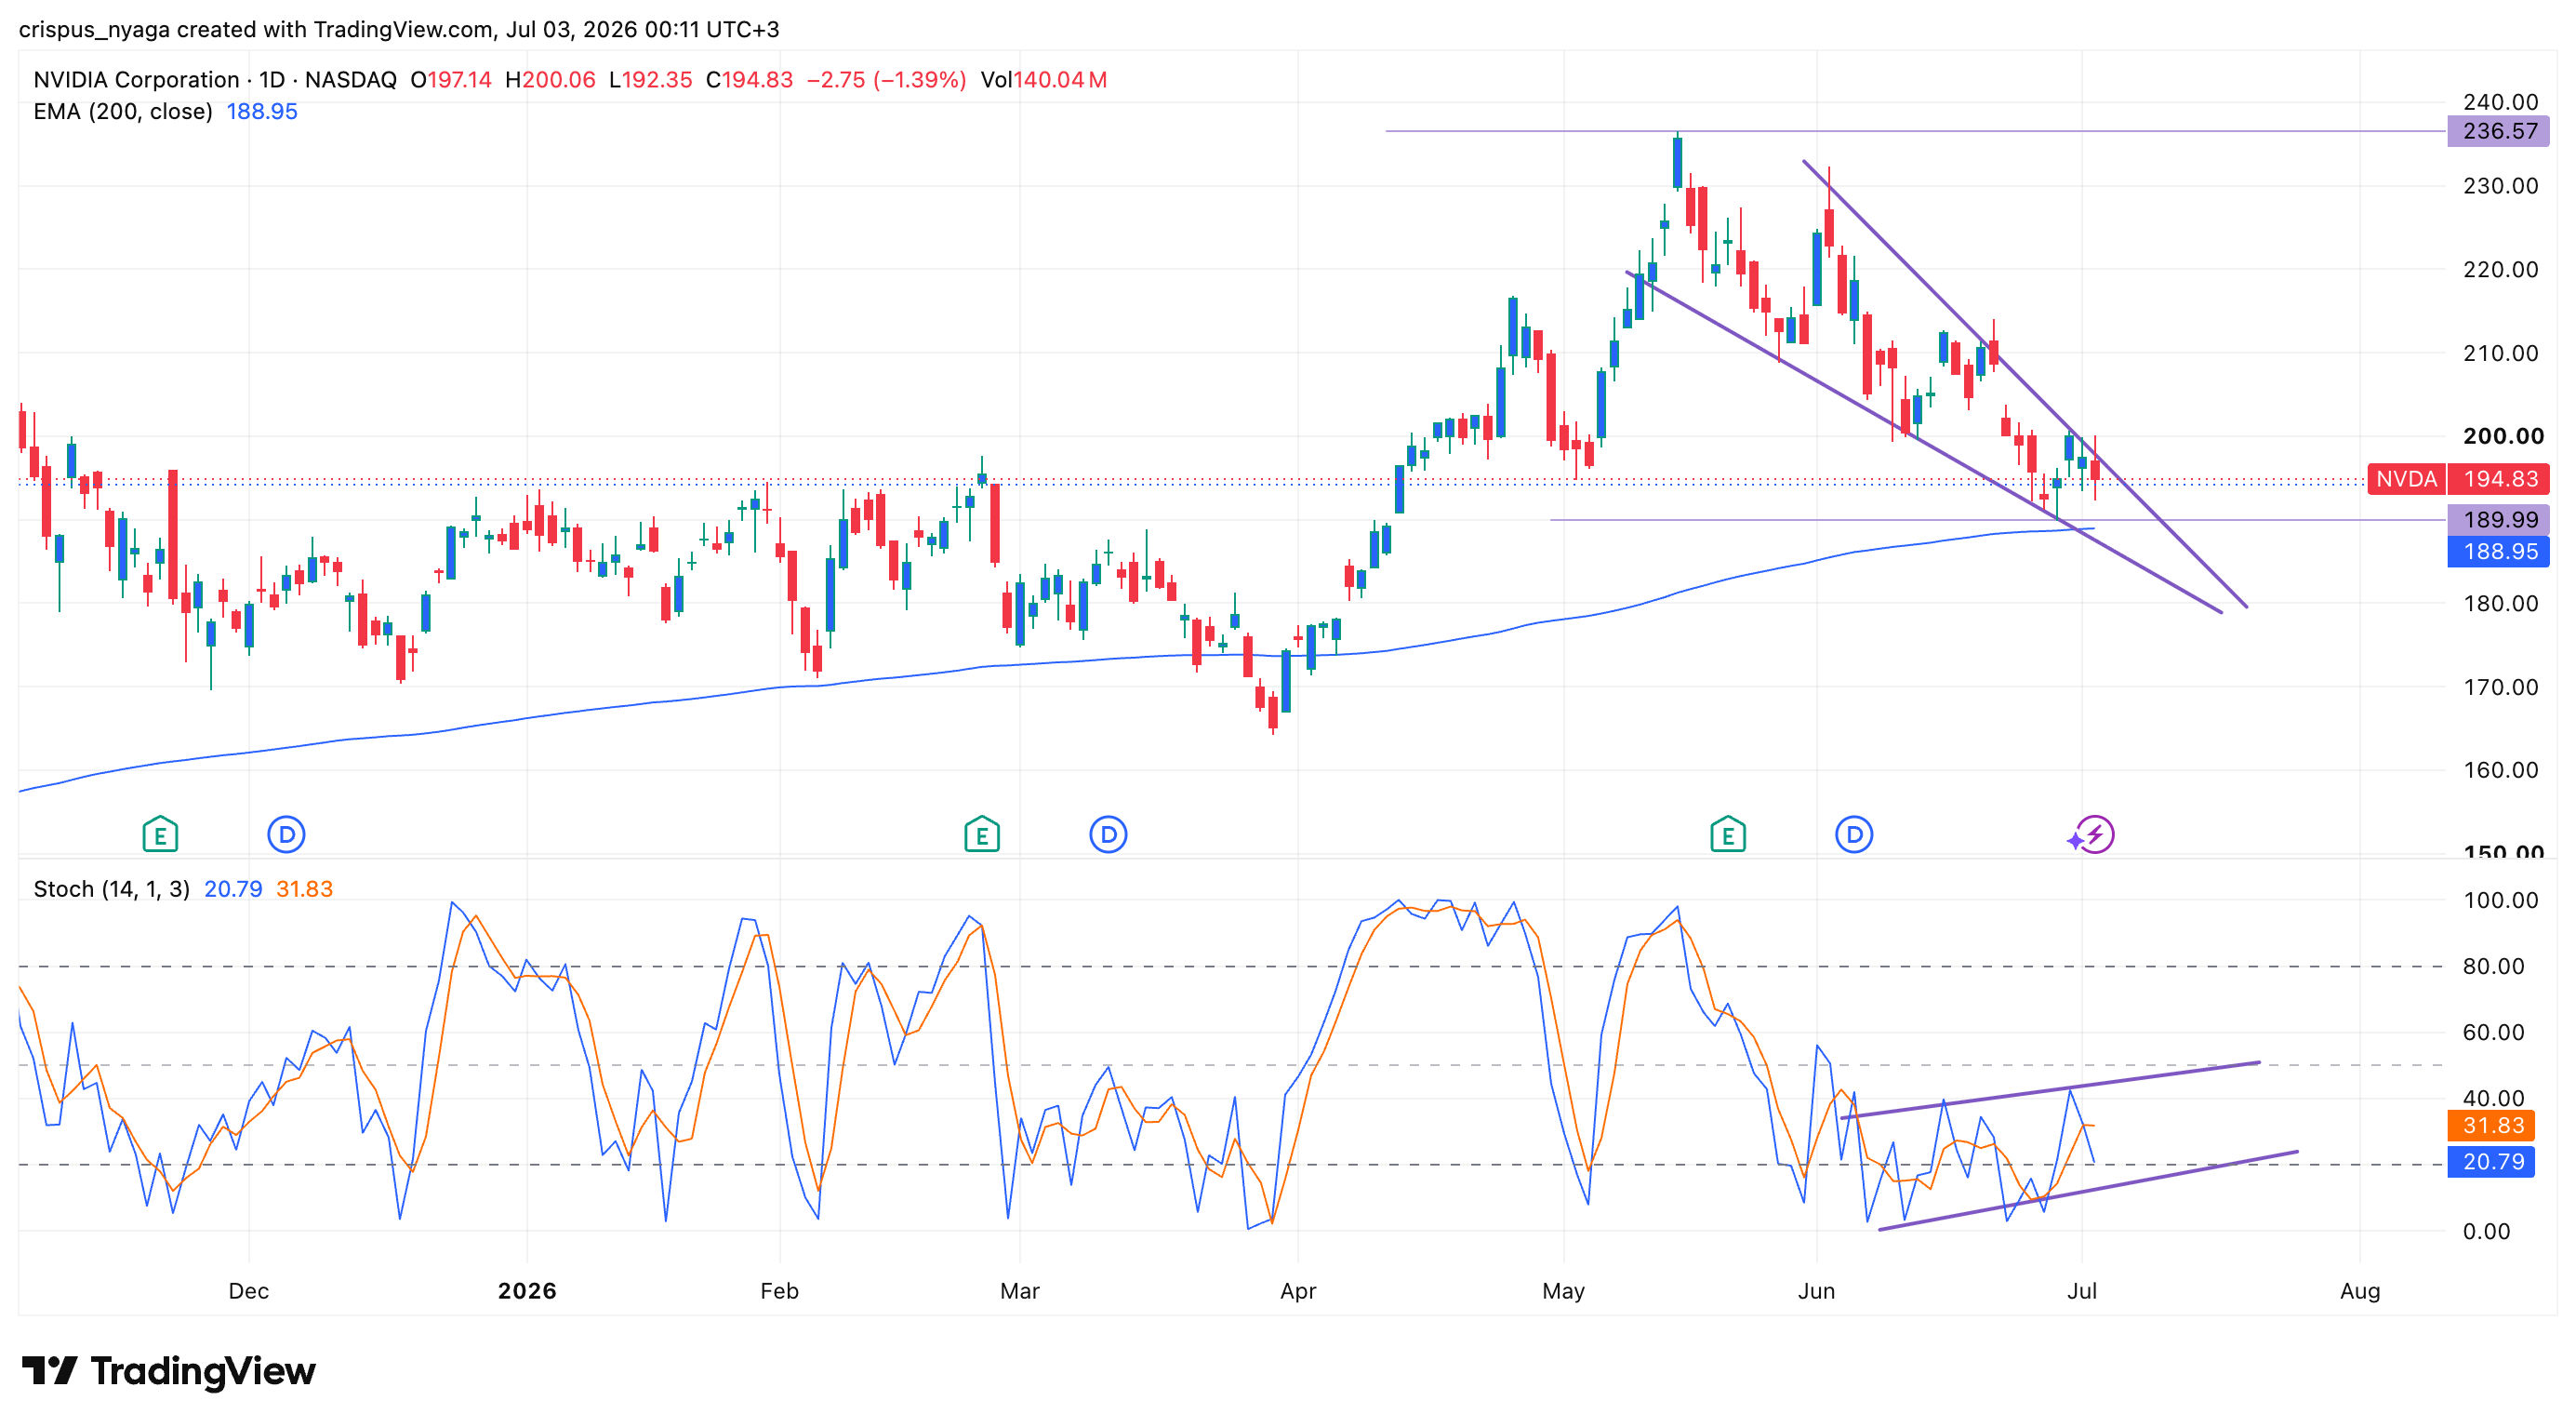Viewport: 2576px width, 1427px height.
Task: Select the March dividend D icon
Action: tap(1108, 834)
